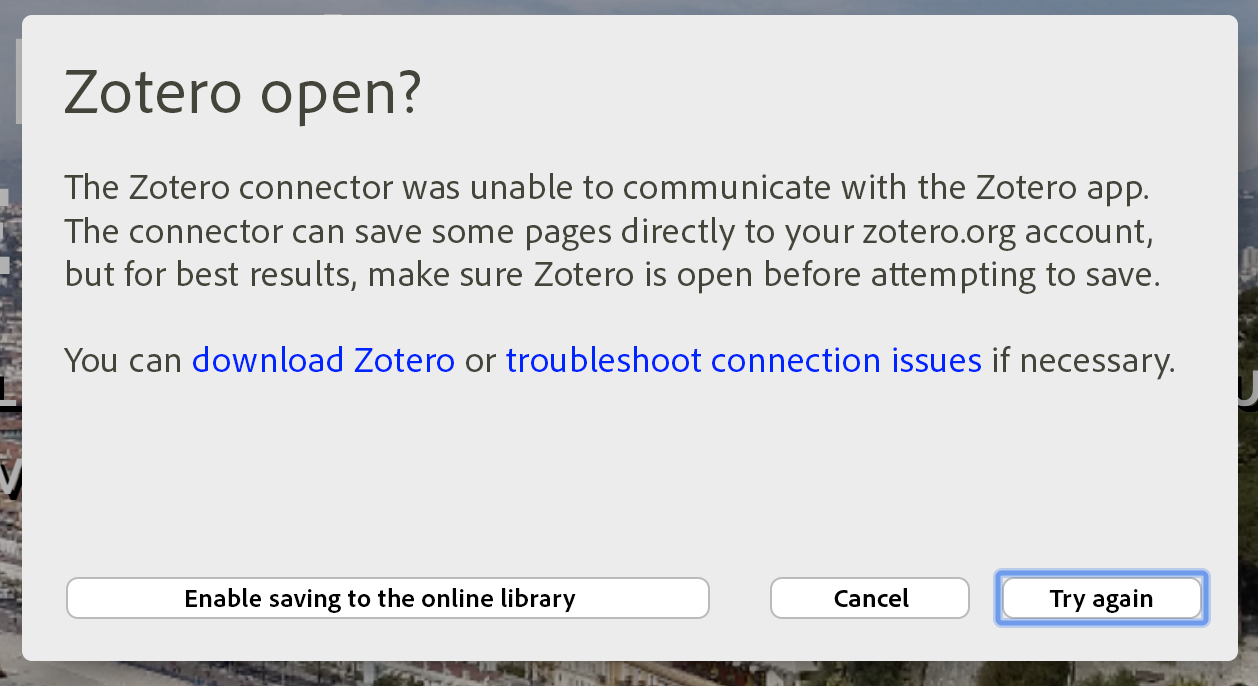Click the empty dialog area above the buttons

click(x=628, y=480)
